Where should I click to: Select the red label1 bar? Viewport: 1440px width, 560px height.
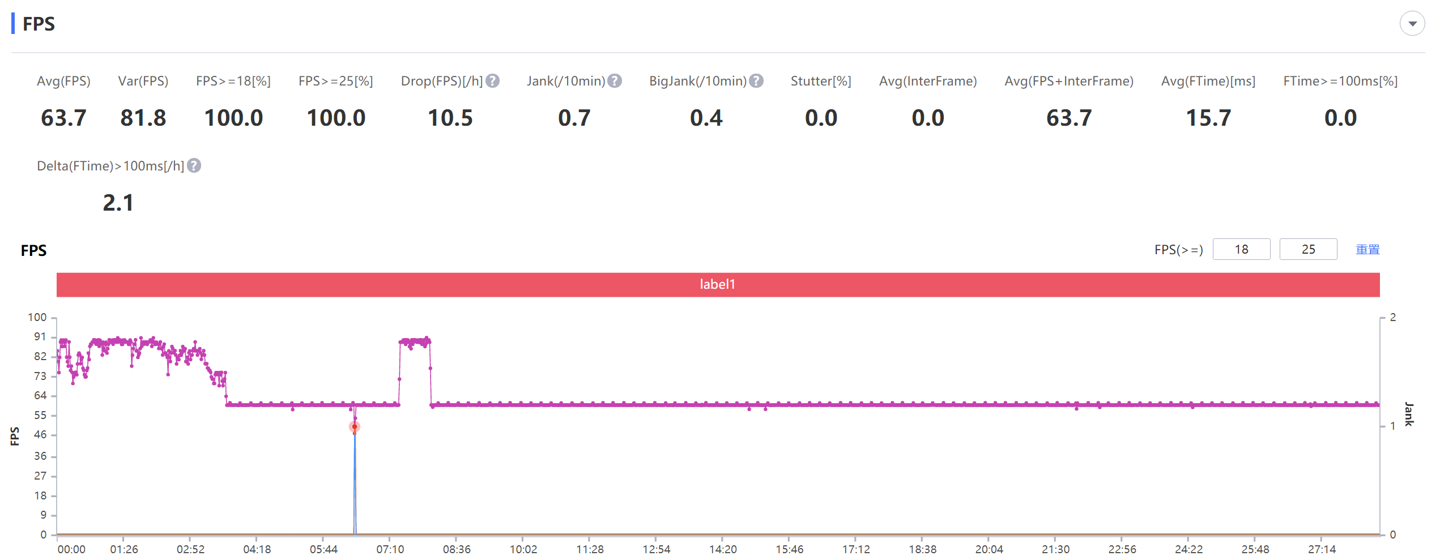point(718,284)
